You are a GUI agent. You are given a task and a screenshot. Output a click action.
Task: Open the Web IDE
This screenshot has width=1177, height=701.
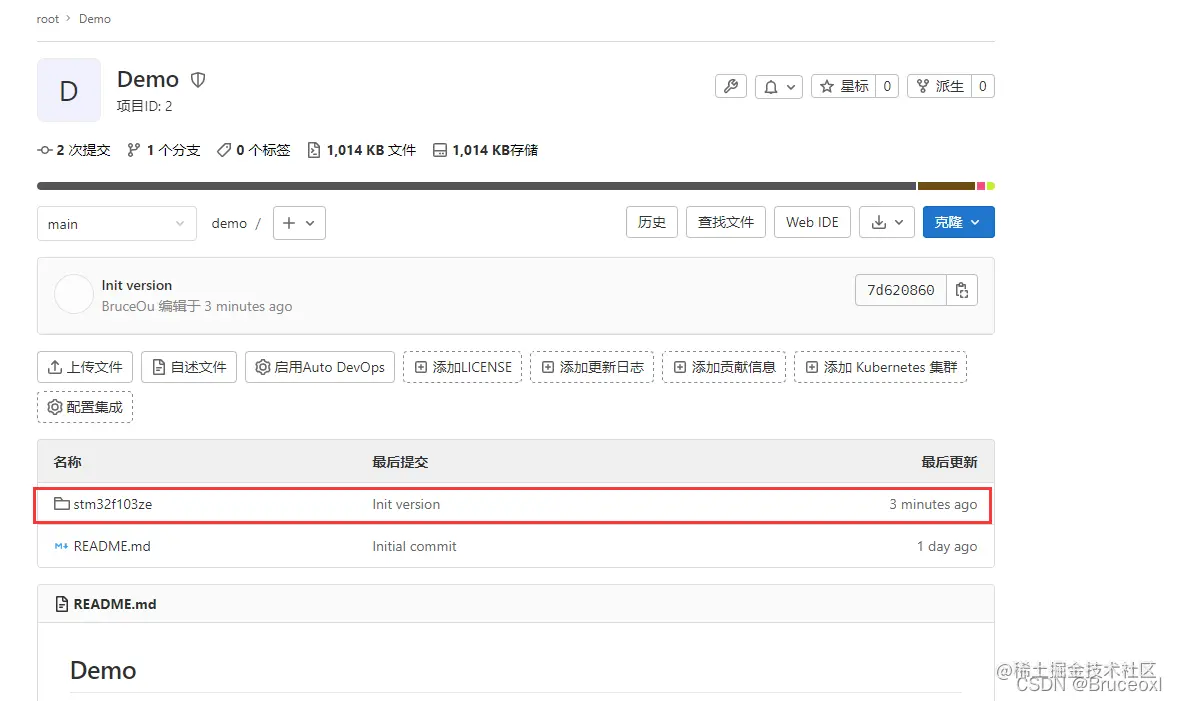[x=812, y=222]
